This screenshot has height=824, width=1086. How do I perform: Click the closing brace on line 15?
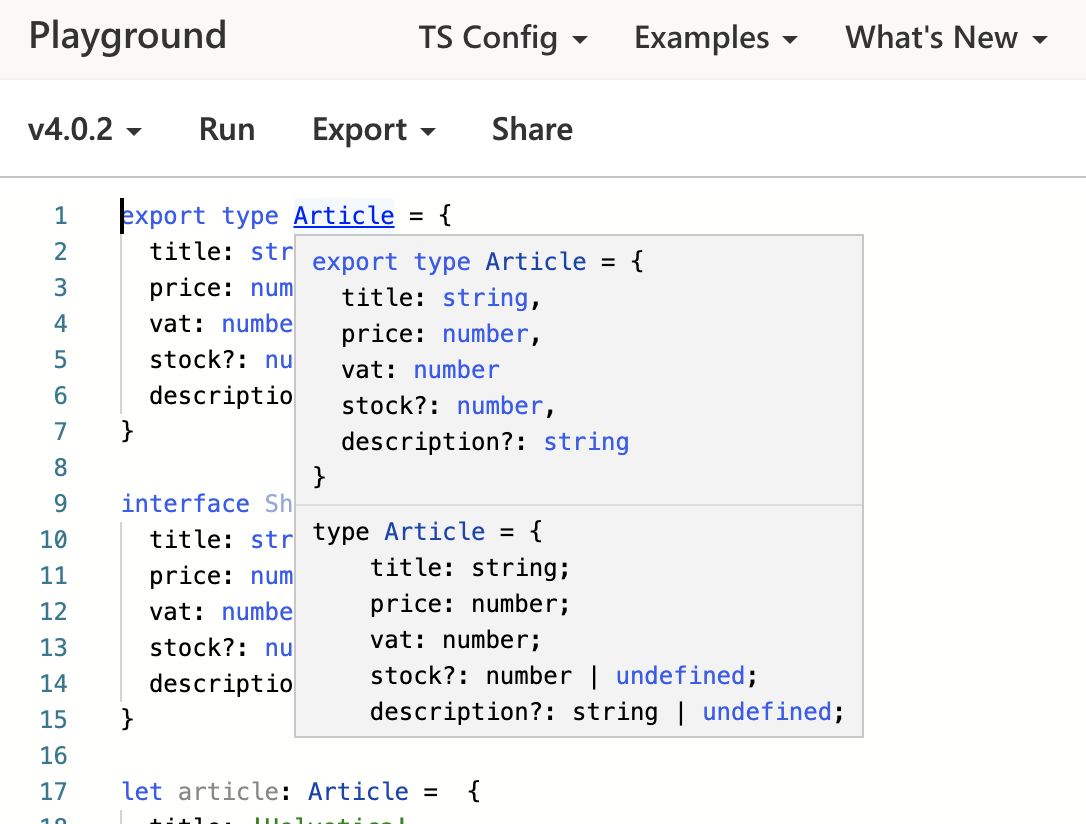(x=127, y=718)
